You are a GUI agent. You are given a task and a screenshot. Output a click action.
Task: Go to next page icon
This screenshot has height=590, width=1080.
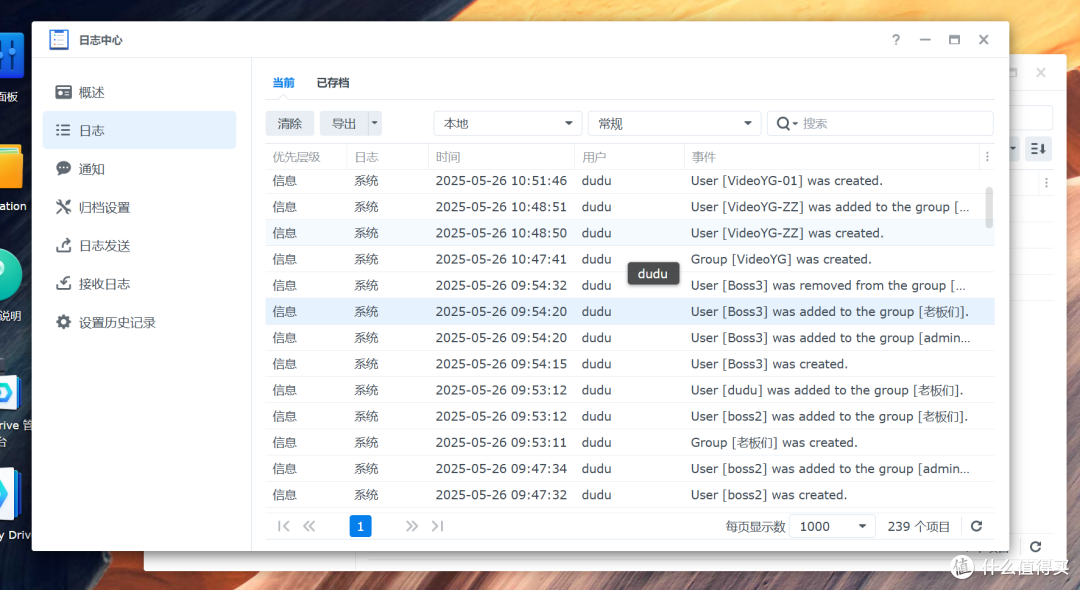pos(412,526)
